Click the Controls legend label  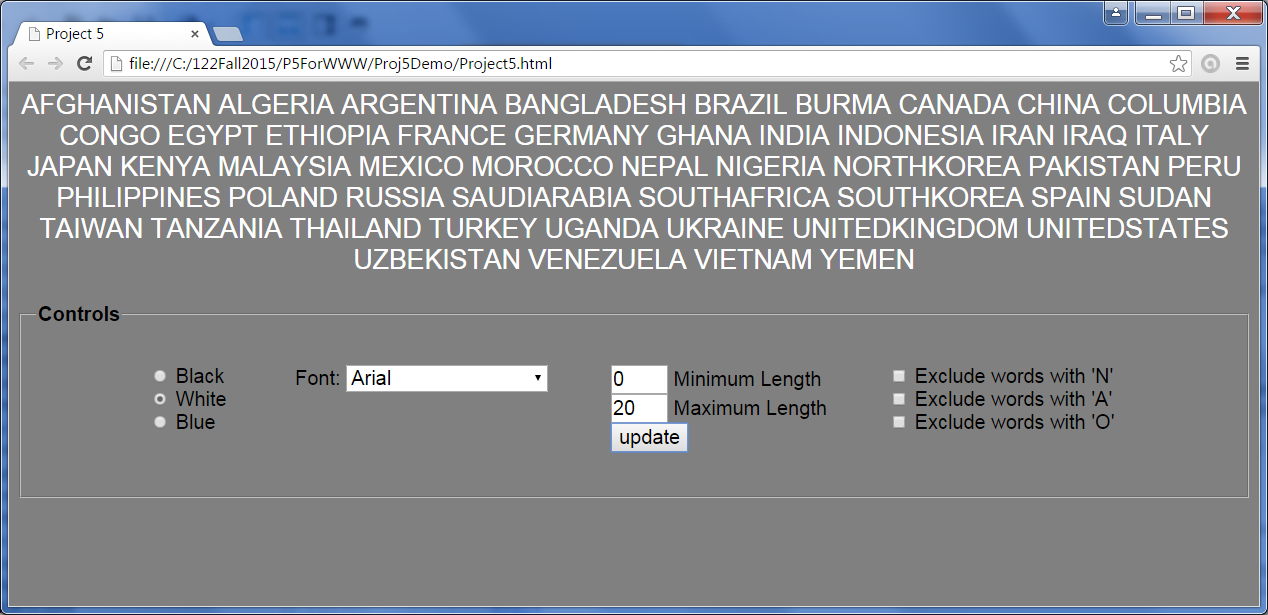79,314
